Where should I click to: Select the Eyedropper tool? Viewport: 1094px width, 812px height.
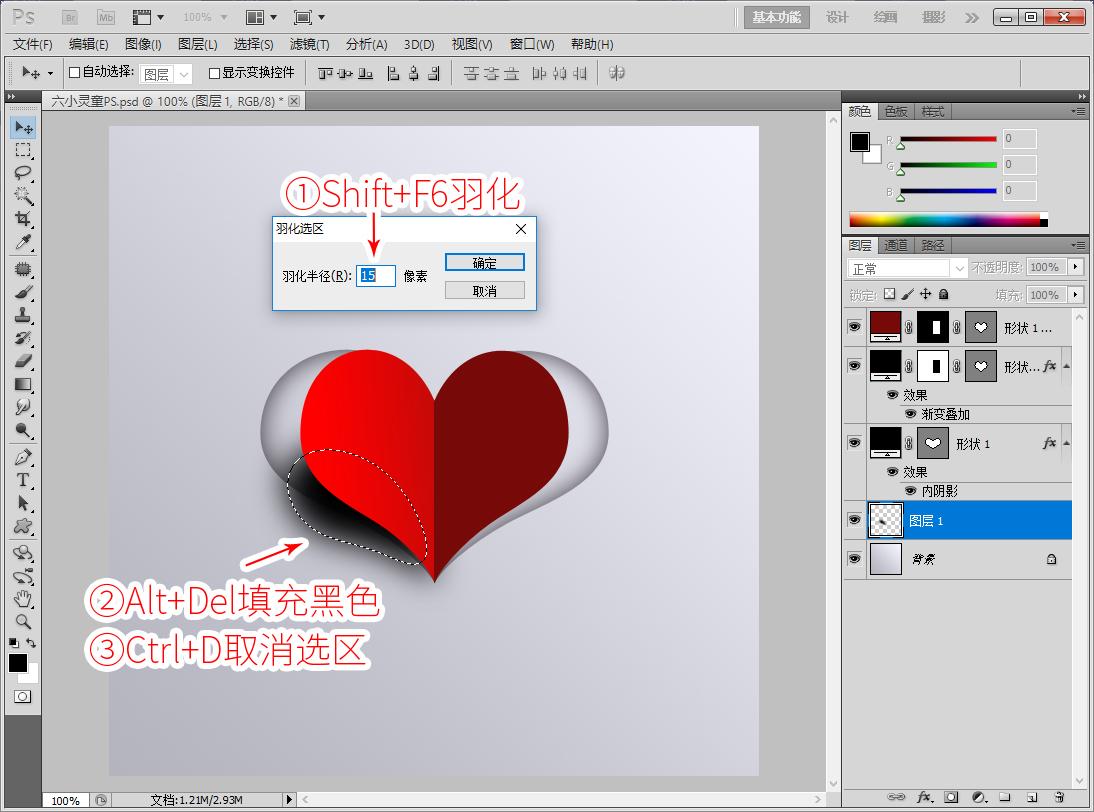pos(23,242)
